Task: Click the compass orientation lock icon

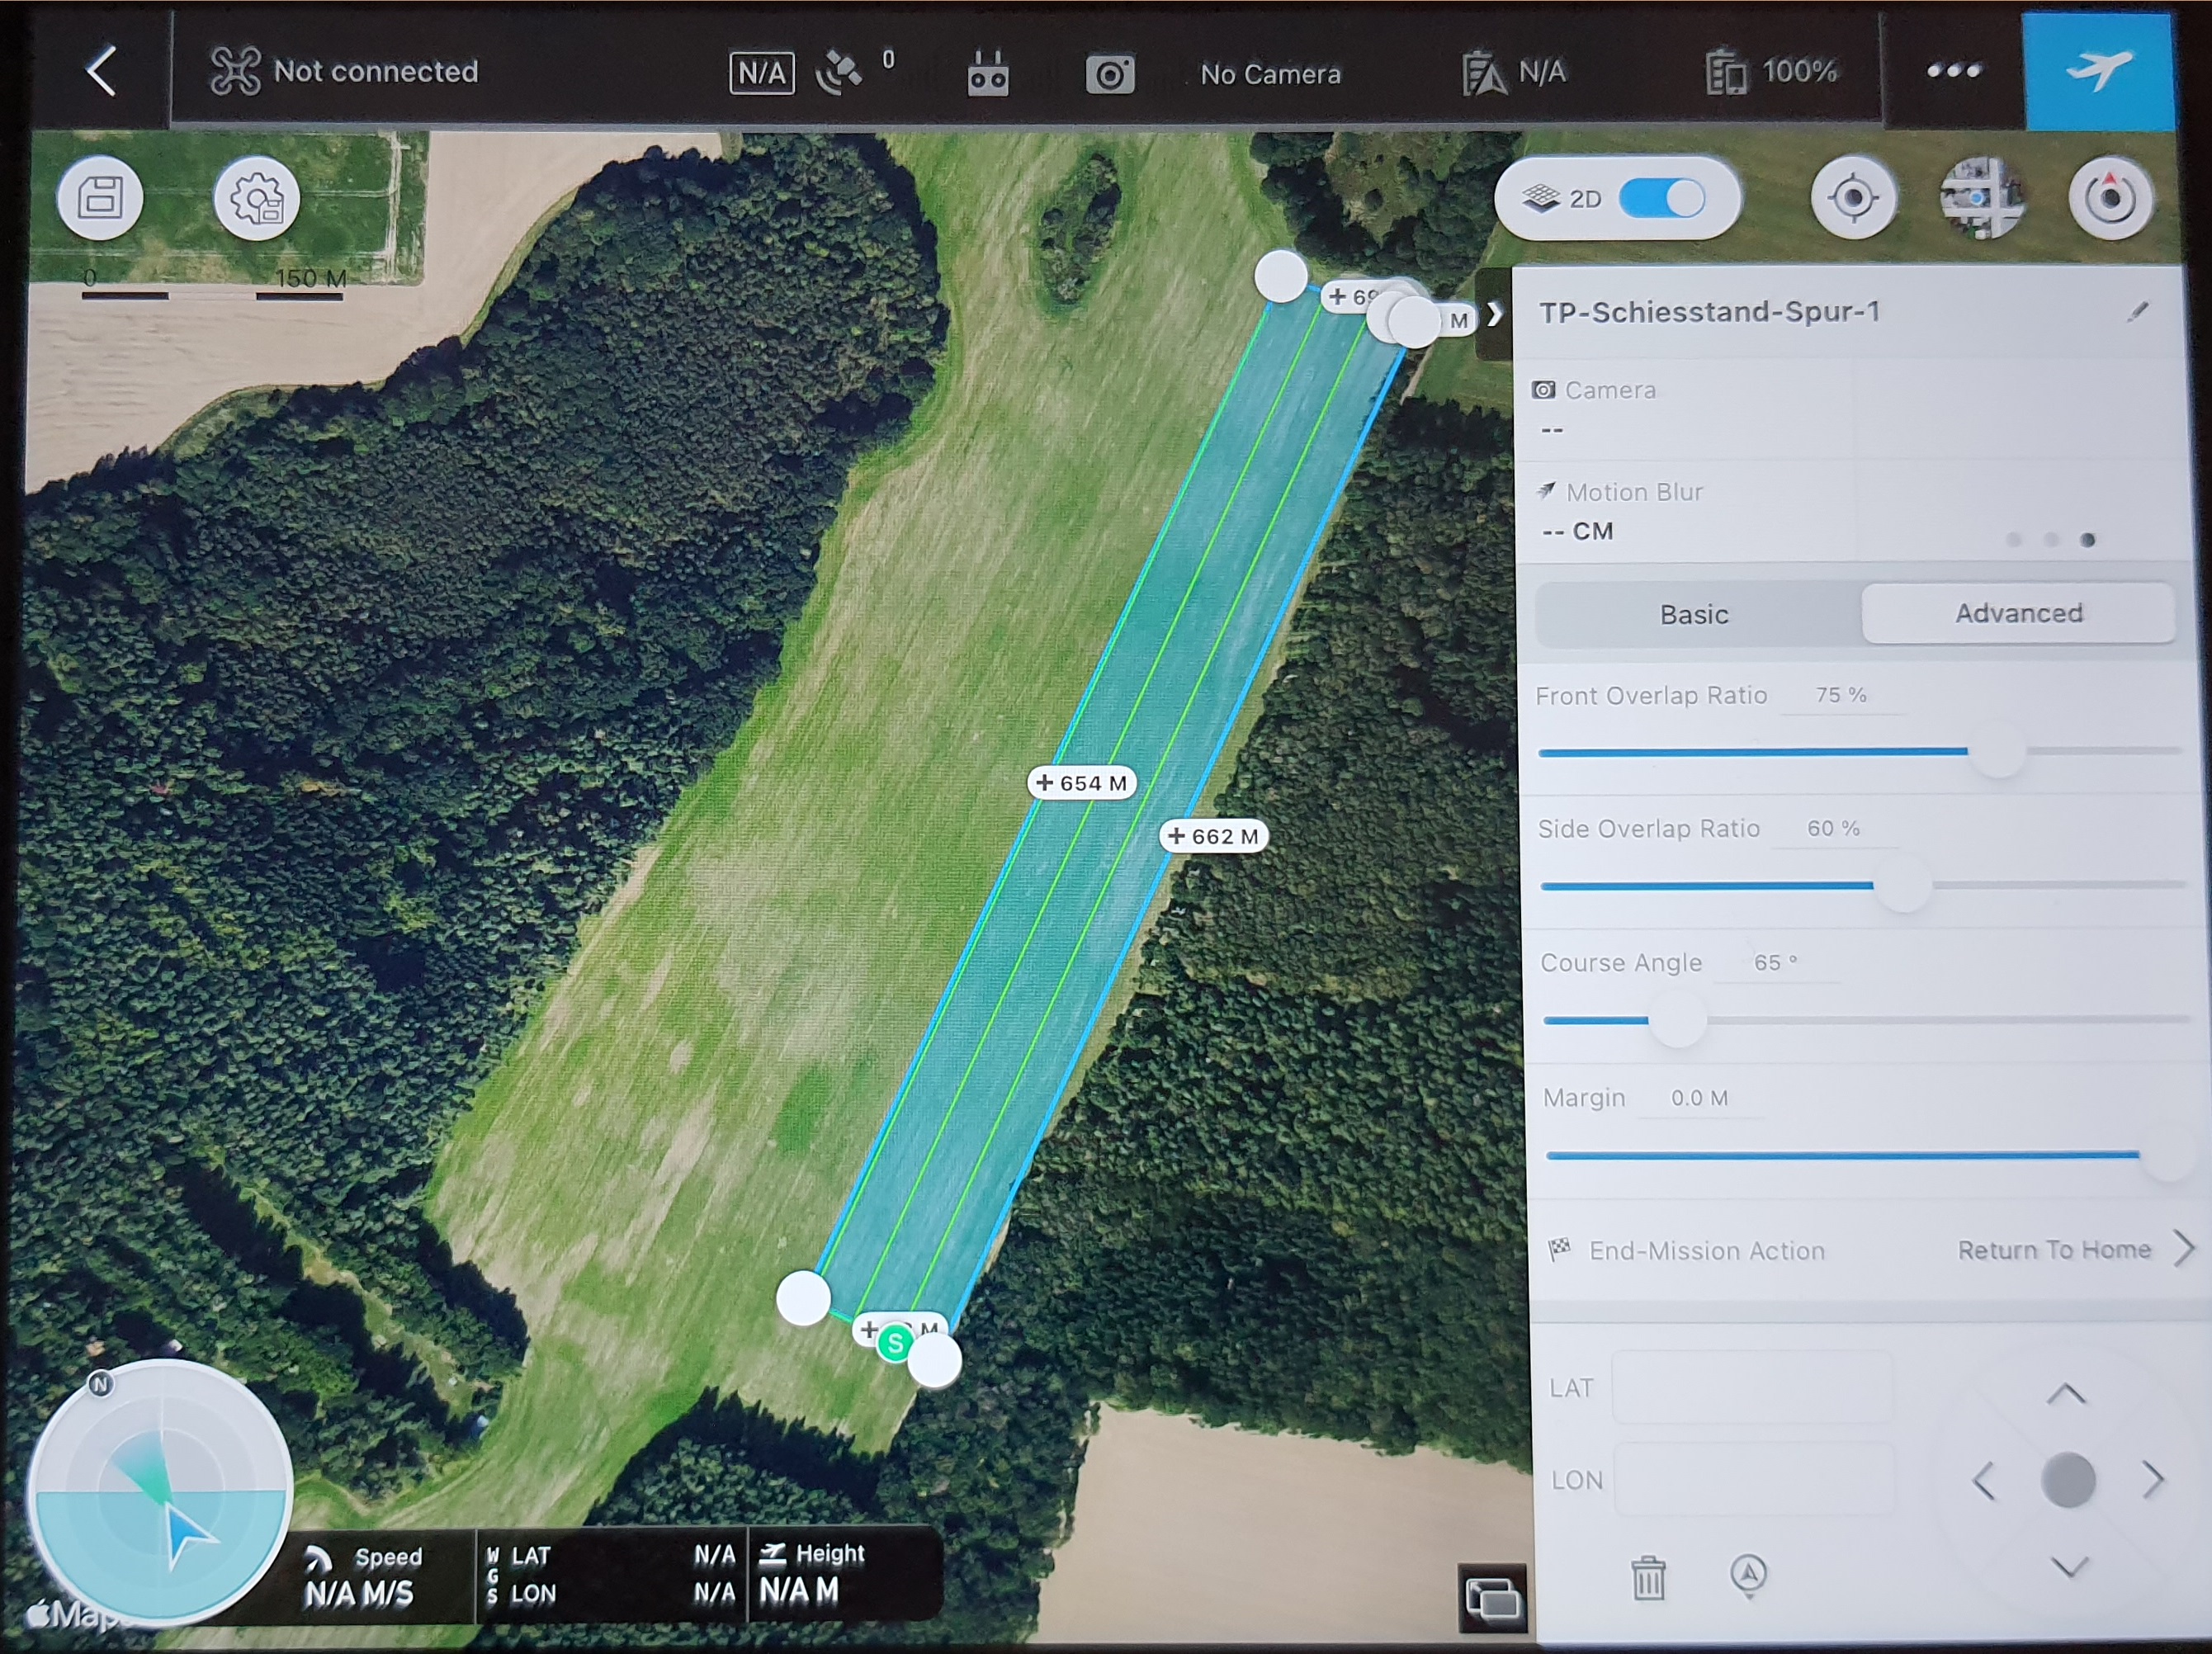Action: [x=2110, y=198]
